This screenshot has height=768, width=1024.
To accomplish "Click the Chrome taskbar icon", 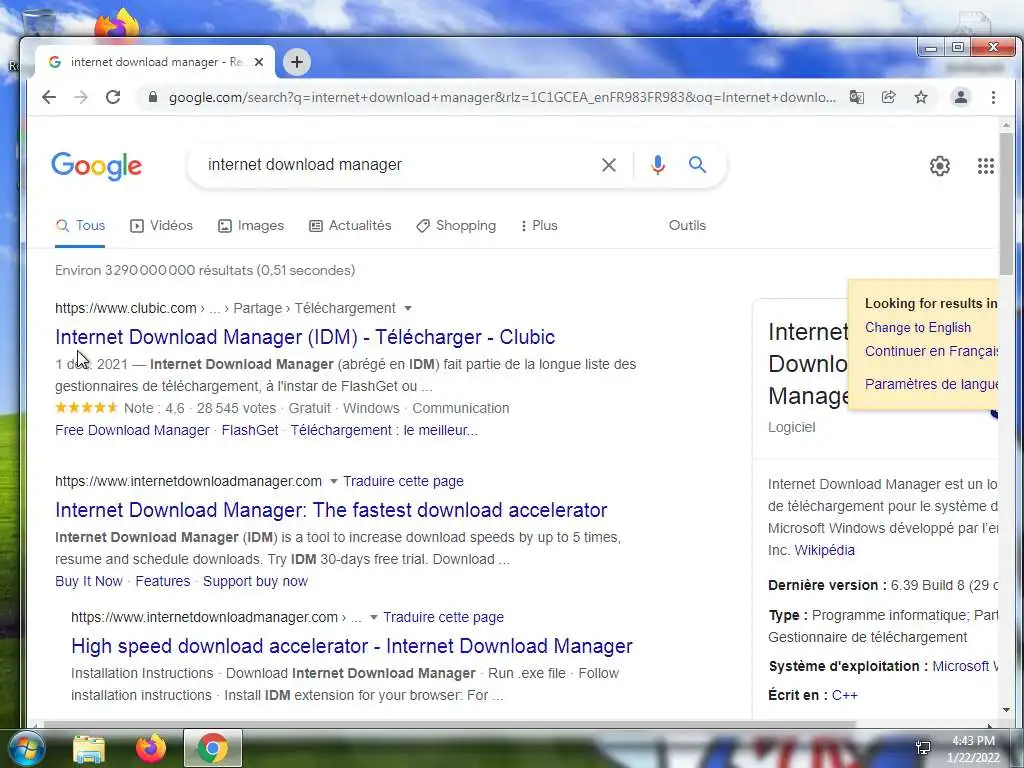I will [213, 748].
